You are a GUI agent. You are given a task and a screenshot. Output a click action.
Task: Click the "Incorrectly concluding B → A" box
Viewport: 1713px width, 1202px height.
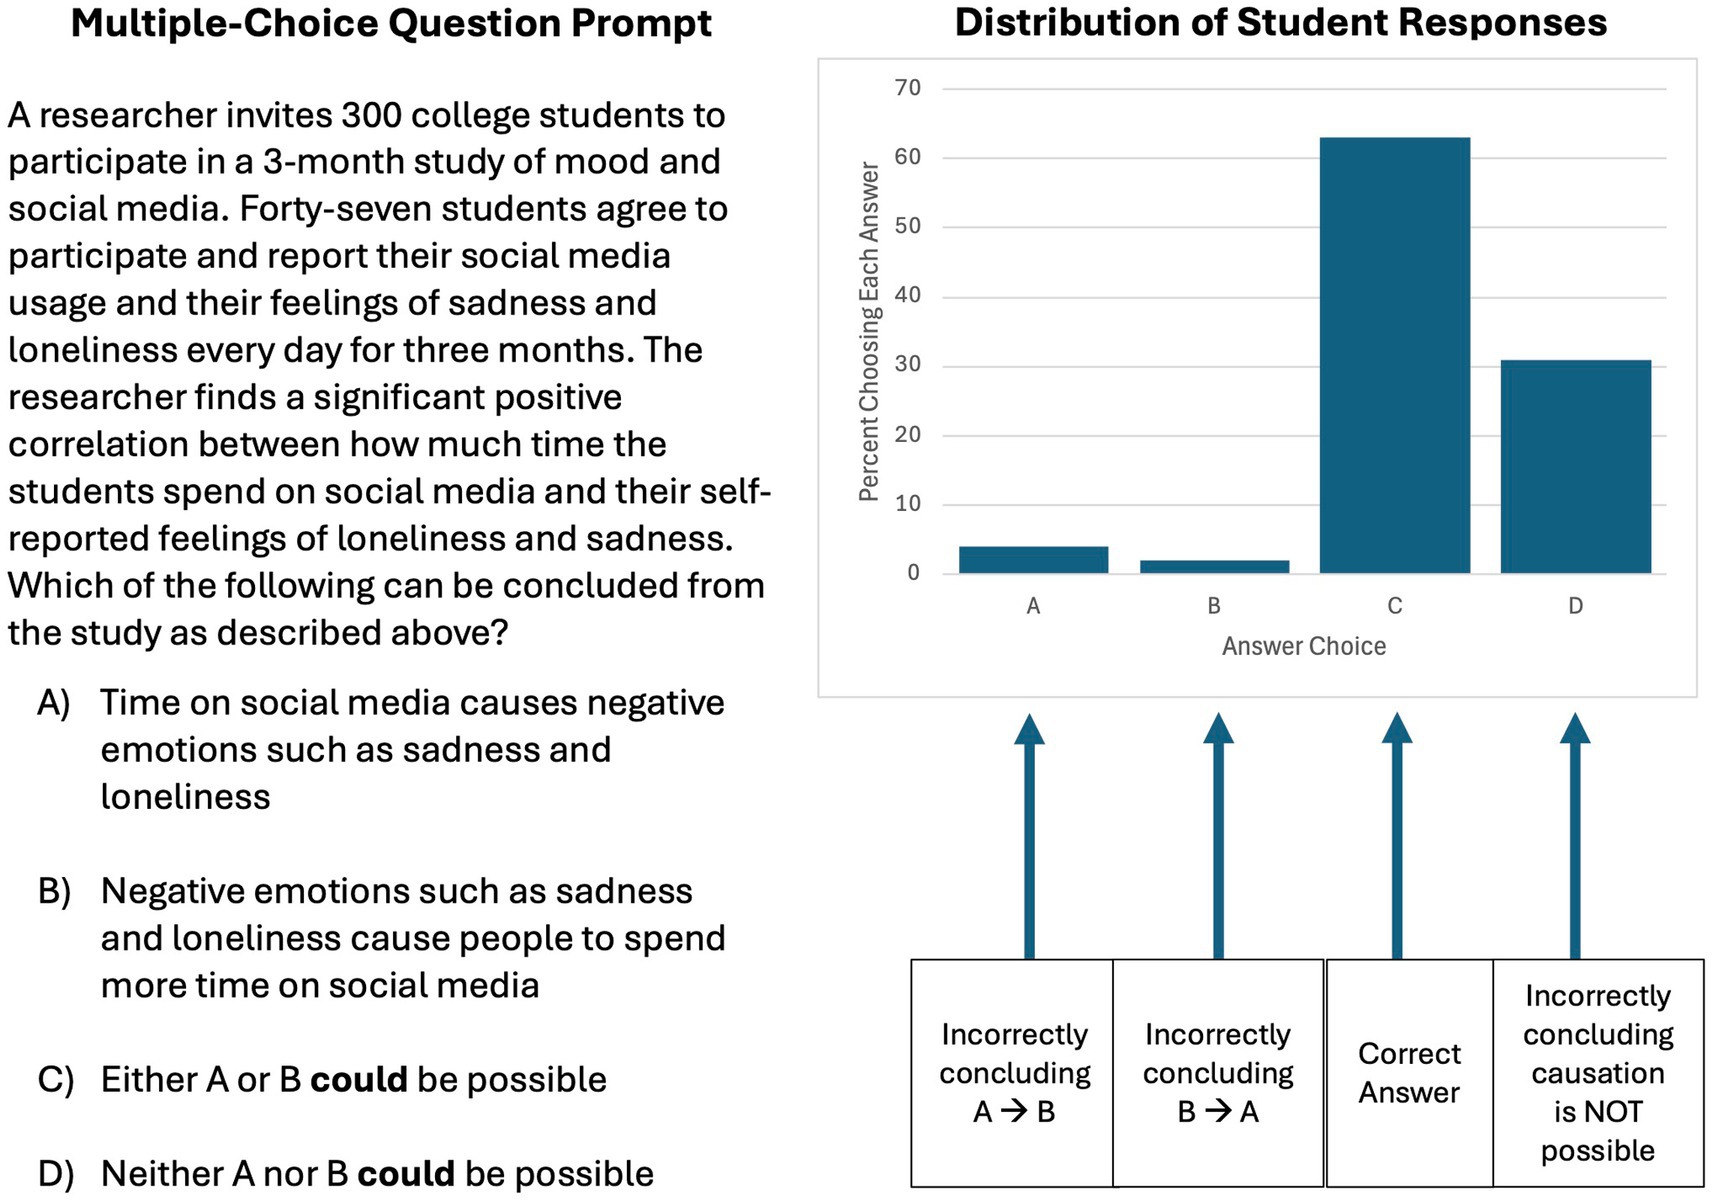coord(1218,1073)
